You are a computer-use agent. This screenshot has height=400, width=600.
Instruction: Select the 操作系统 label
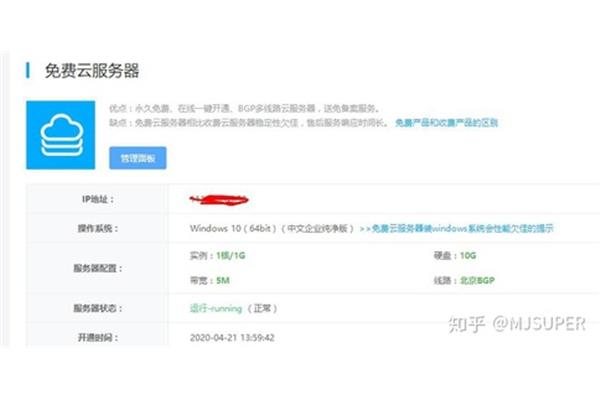coord(98,229)
